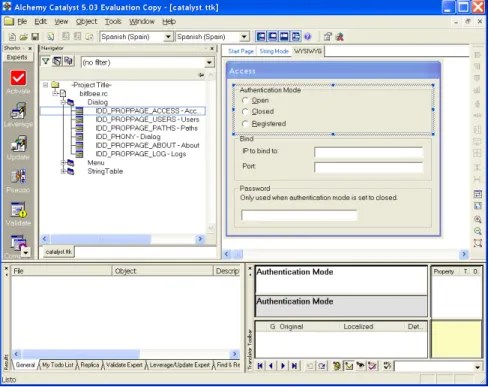Image resolution: width=491 pixels, height=387 pixels.
Task: Open the Edit menu
Action: pos(41,22)
